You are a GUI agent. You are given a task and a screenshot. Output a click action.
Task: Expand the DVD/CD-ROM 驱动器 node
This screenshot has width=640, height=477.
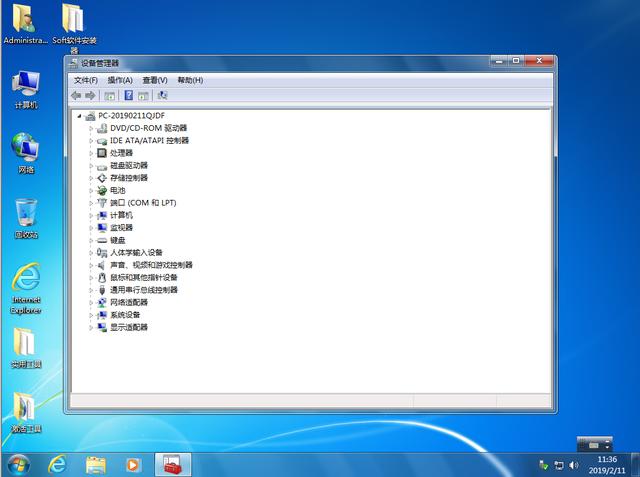point(91,128)
